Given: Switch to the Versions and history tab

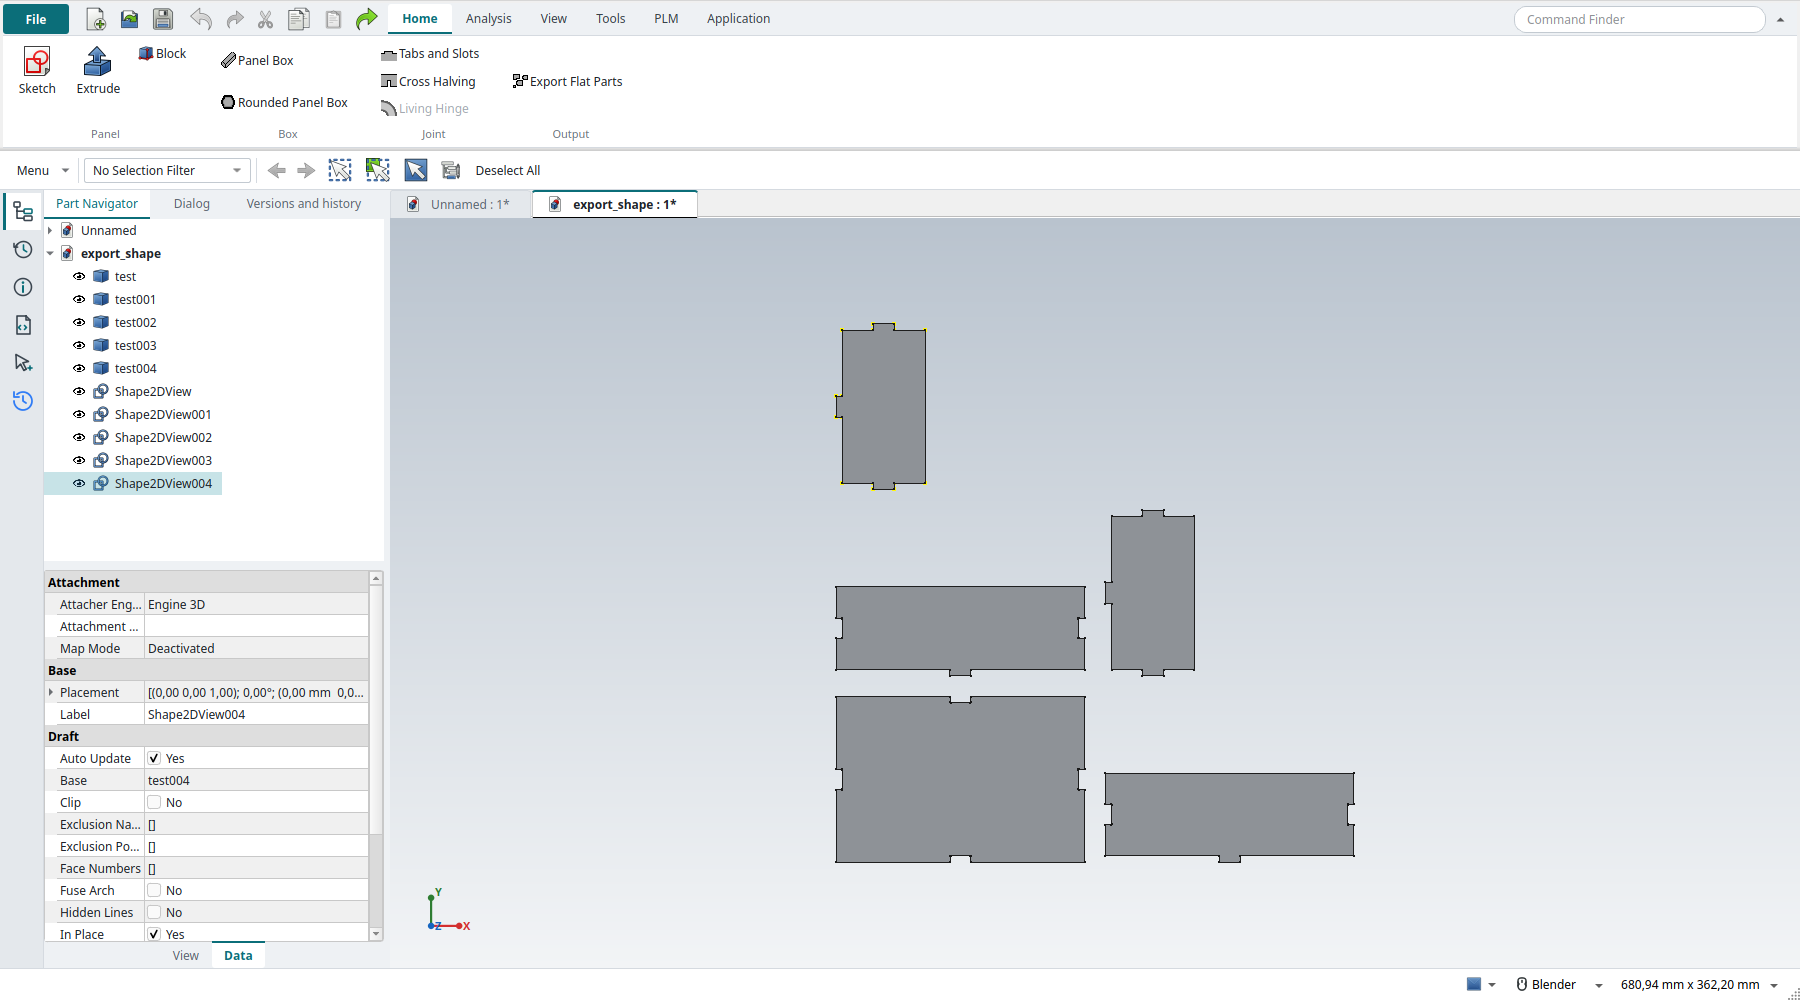Looking at the screenshot, I should (x=304, y=204).
